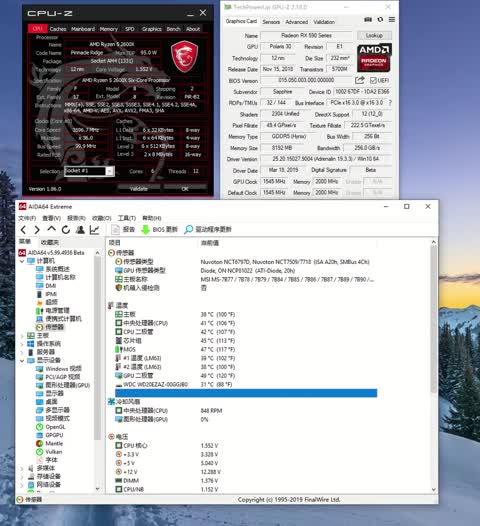Expand operating system node in tree
This screenshot has height=526, width=480.
(22, 344)
